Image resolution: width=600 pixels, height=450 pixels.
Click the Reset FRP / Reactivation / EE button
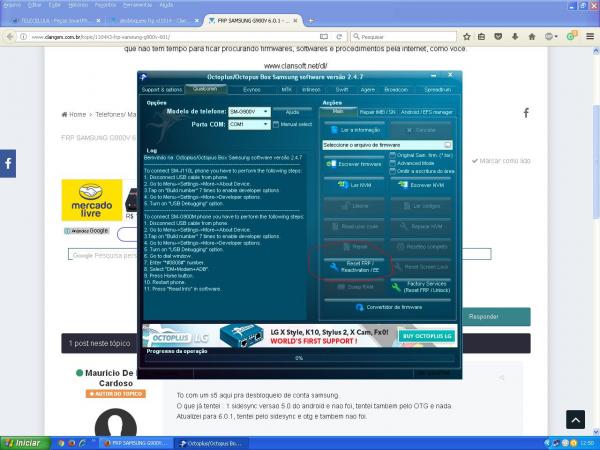click(x=354, y=266)
